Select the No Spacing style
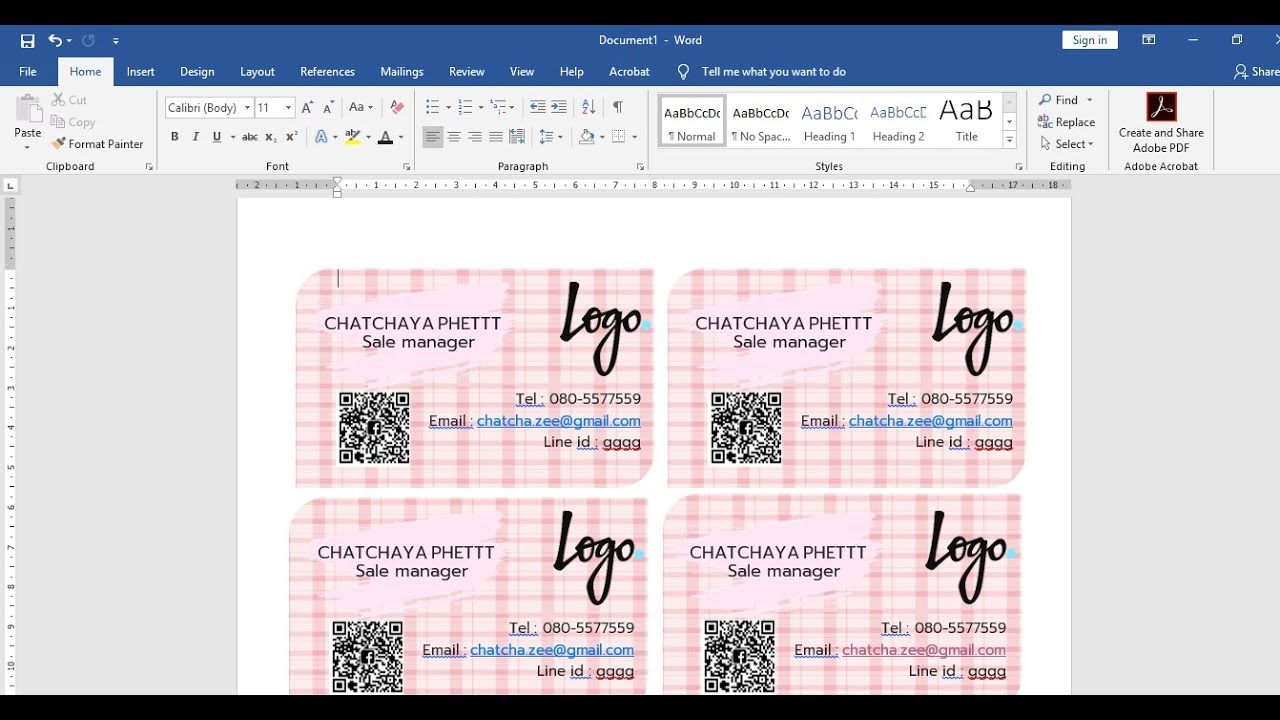The height and width of the screenshot is (720, 1280). [x=760, y=122]
